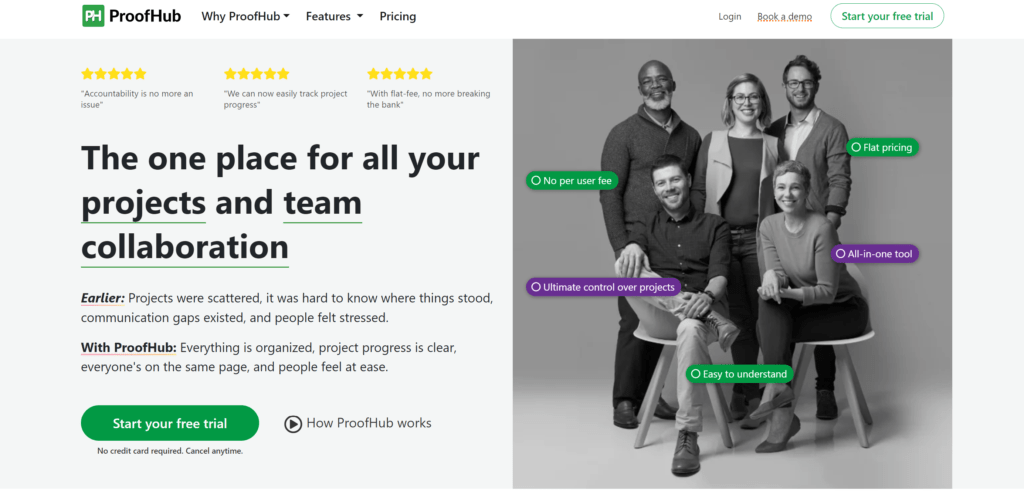
Task: Click the "Earlier:" label text
Action: pos(103,299)
